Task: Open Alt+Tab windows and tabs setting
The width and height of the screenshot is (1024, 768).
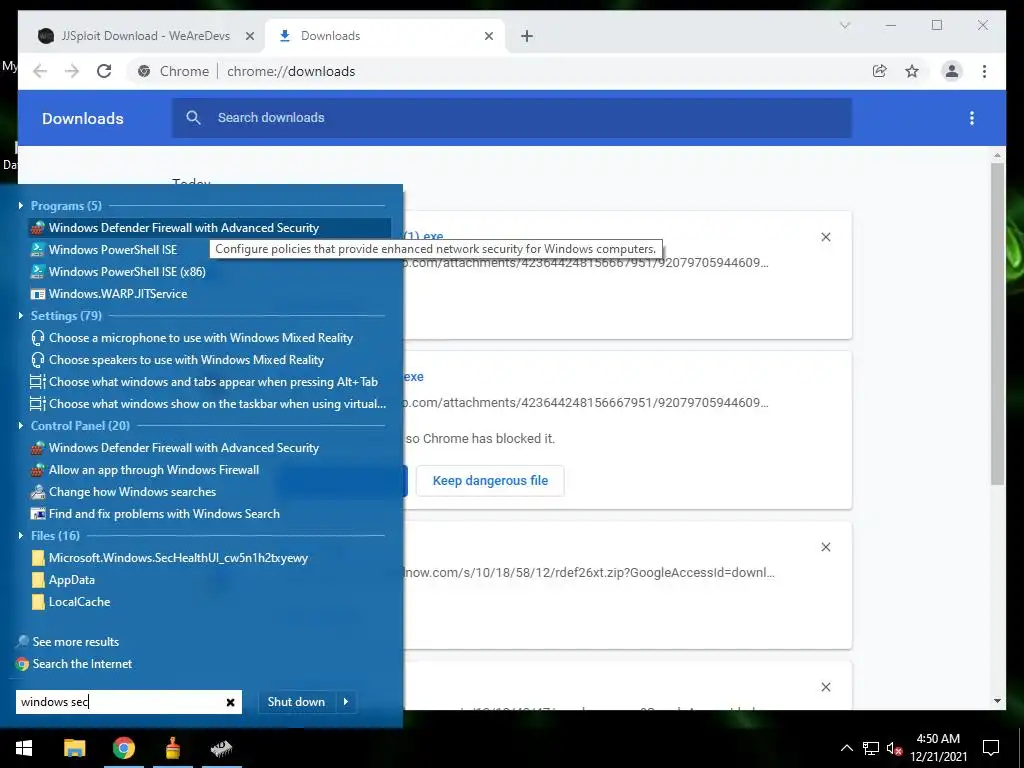Action: point(214,382)
